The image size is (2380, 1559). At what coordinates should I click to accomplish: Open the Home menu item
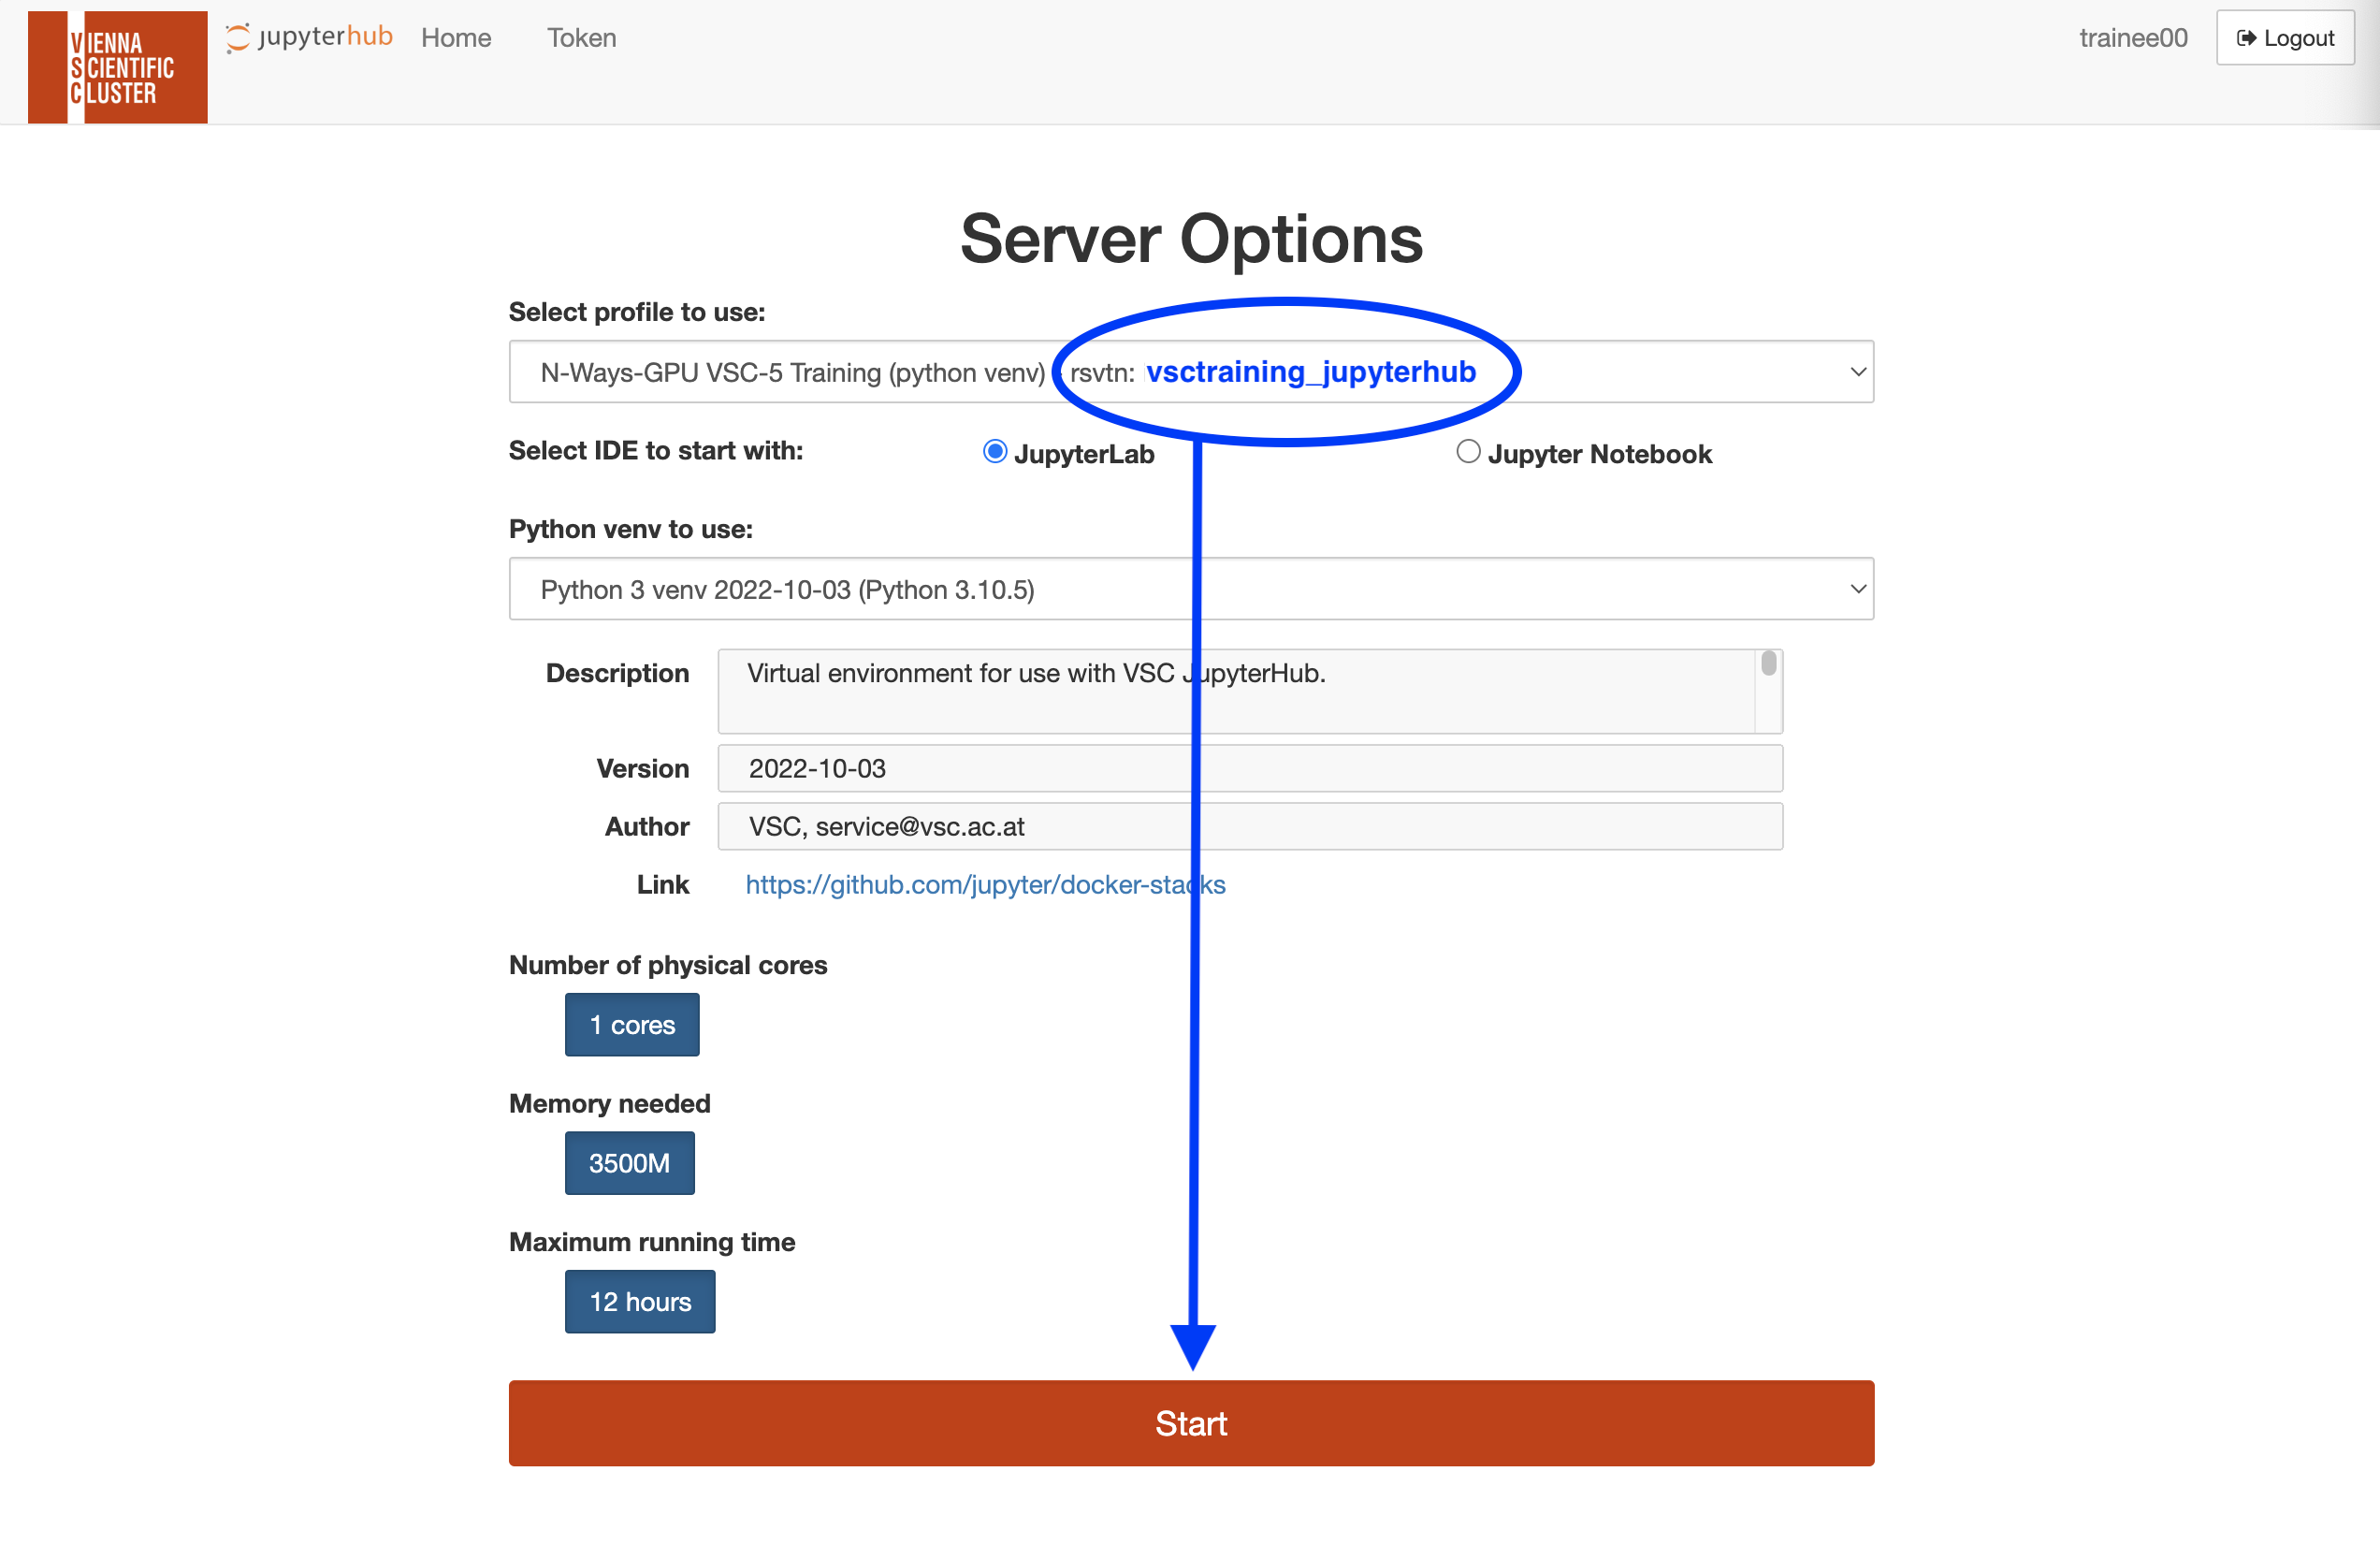[456, 38]
